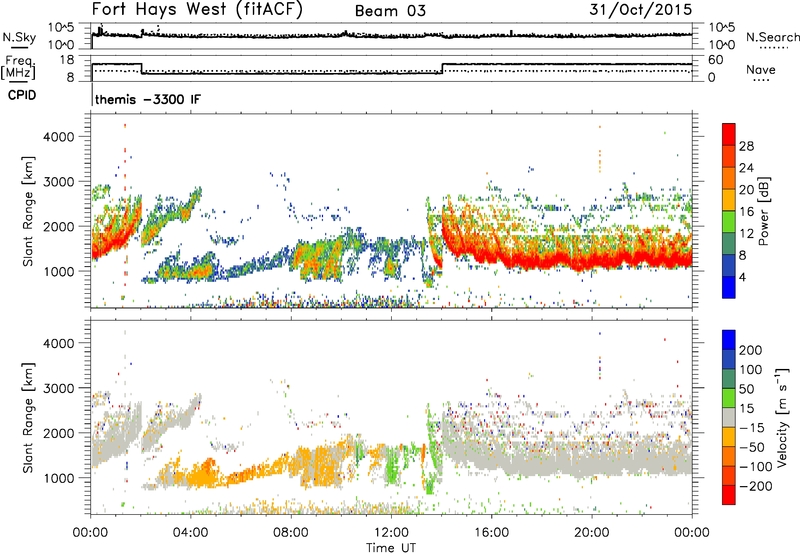800x554 pixels.
Task: Click the '28' value on the power scale
Action: point(746,146)
